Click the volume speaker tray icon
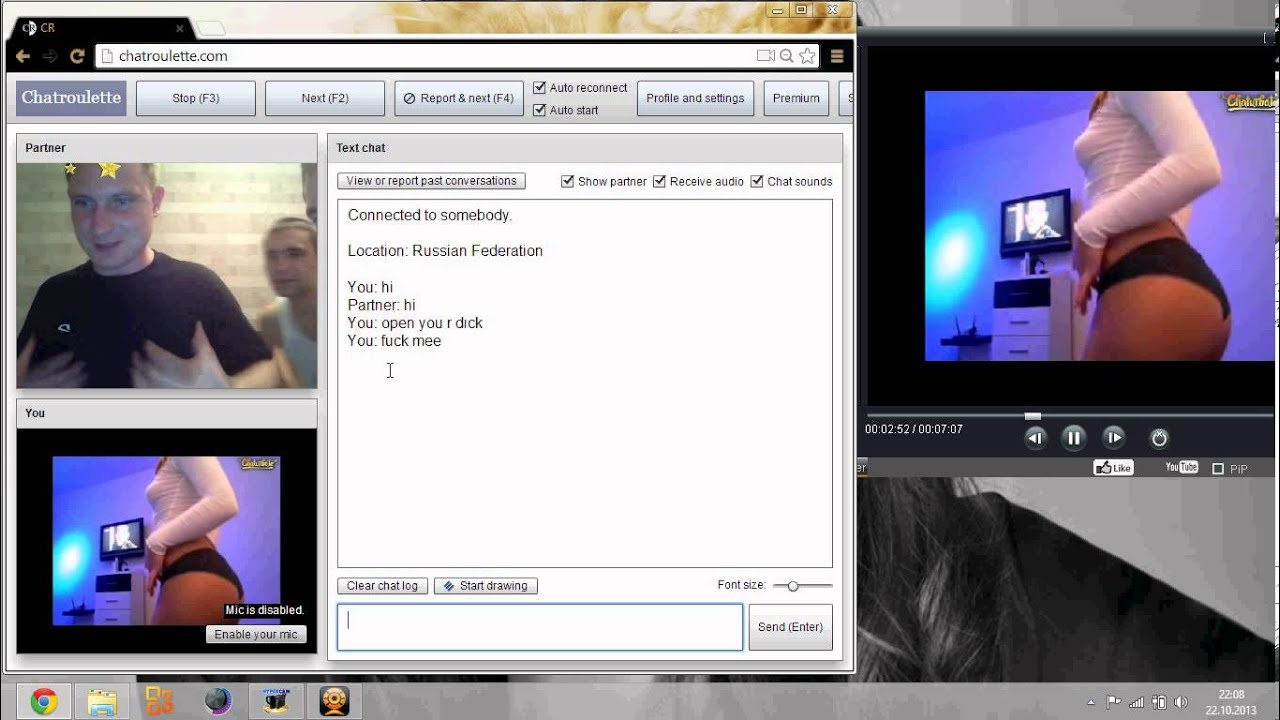Screen dimensions: 1280x720 click(x=1181, y=702)
